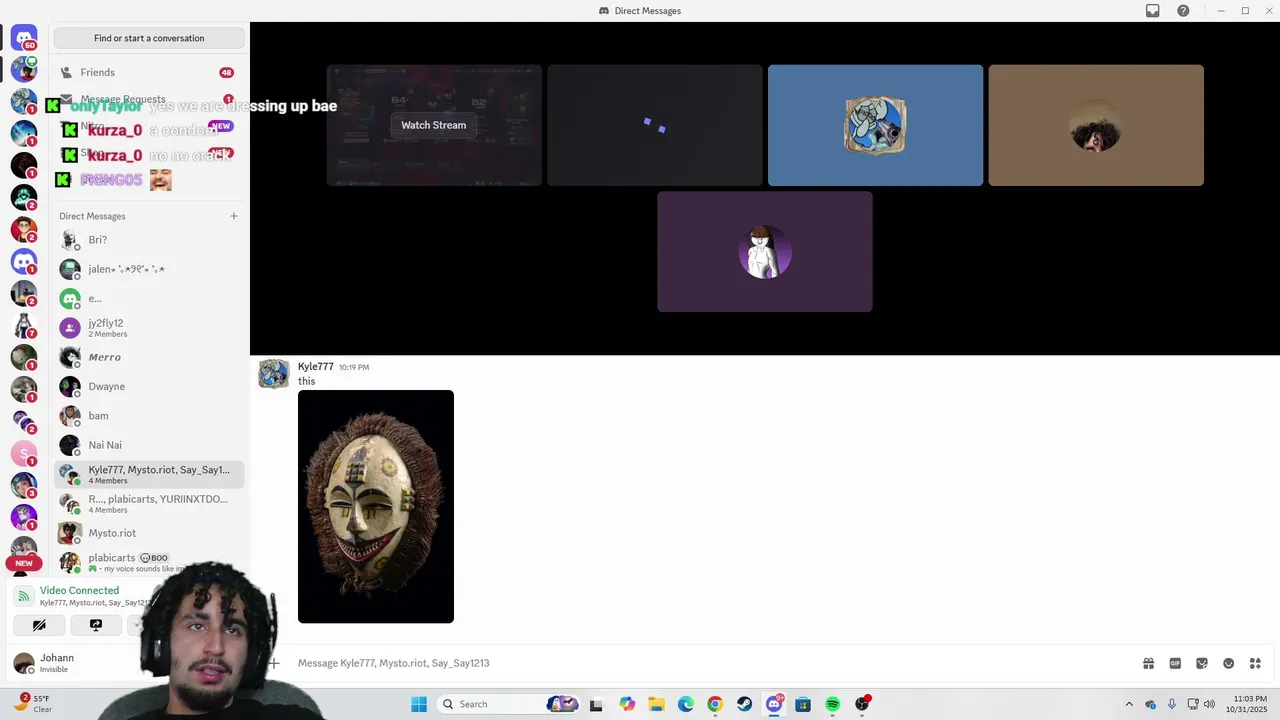This screenshot has height=720, width=1280.
Task: Open the GIF picker icon
Action: [1175, 663]
